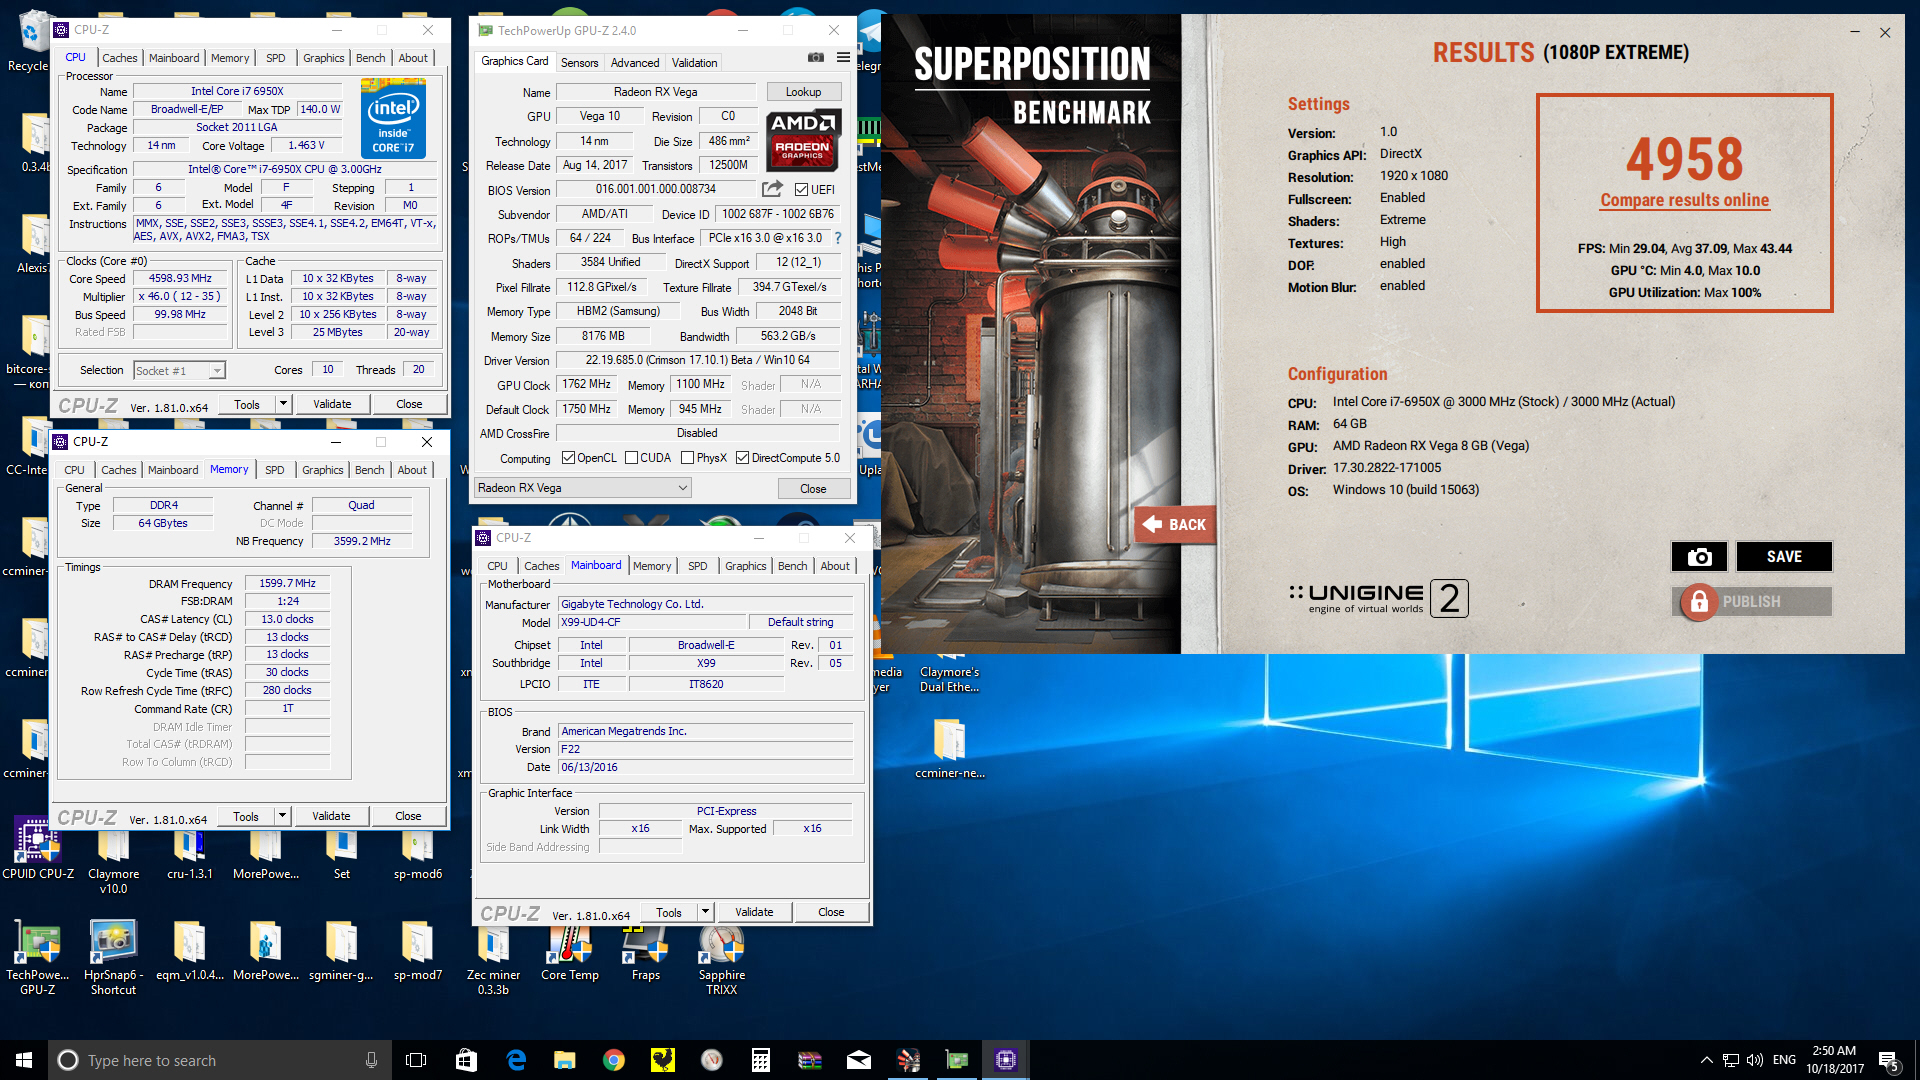This screenshot has width=1920, height=1080.
Task: Toggle the OpenCL checkbox
Action: 568,458
